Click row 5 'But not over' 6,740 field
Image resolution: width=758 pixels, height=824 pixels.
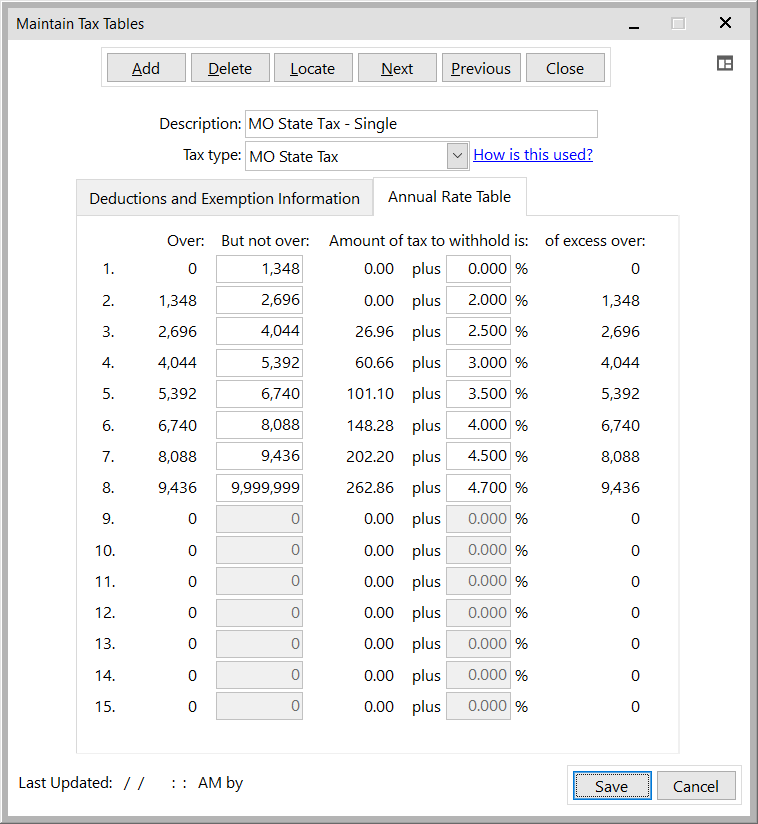click(x=260, y=394)
